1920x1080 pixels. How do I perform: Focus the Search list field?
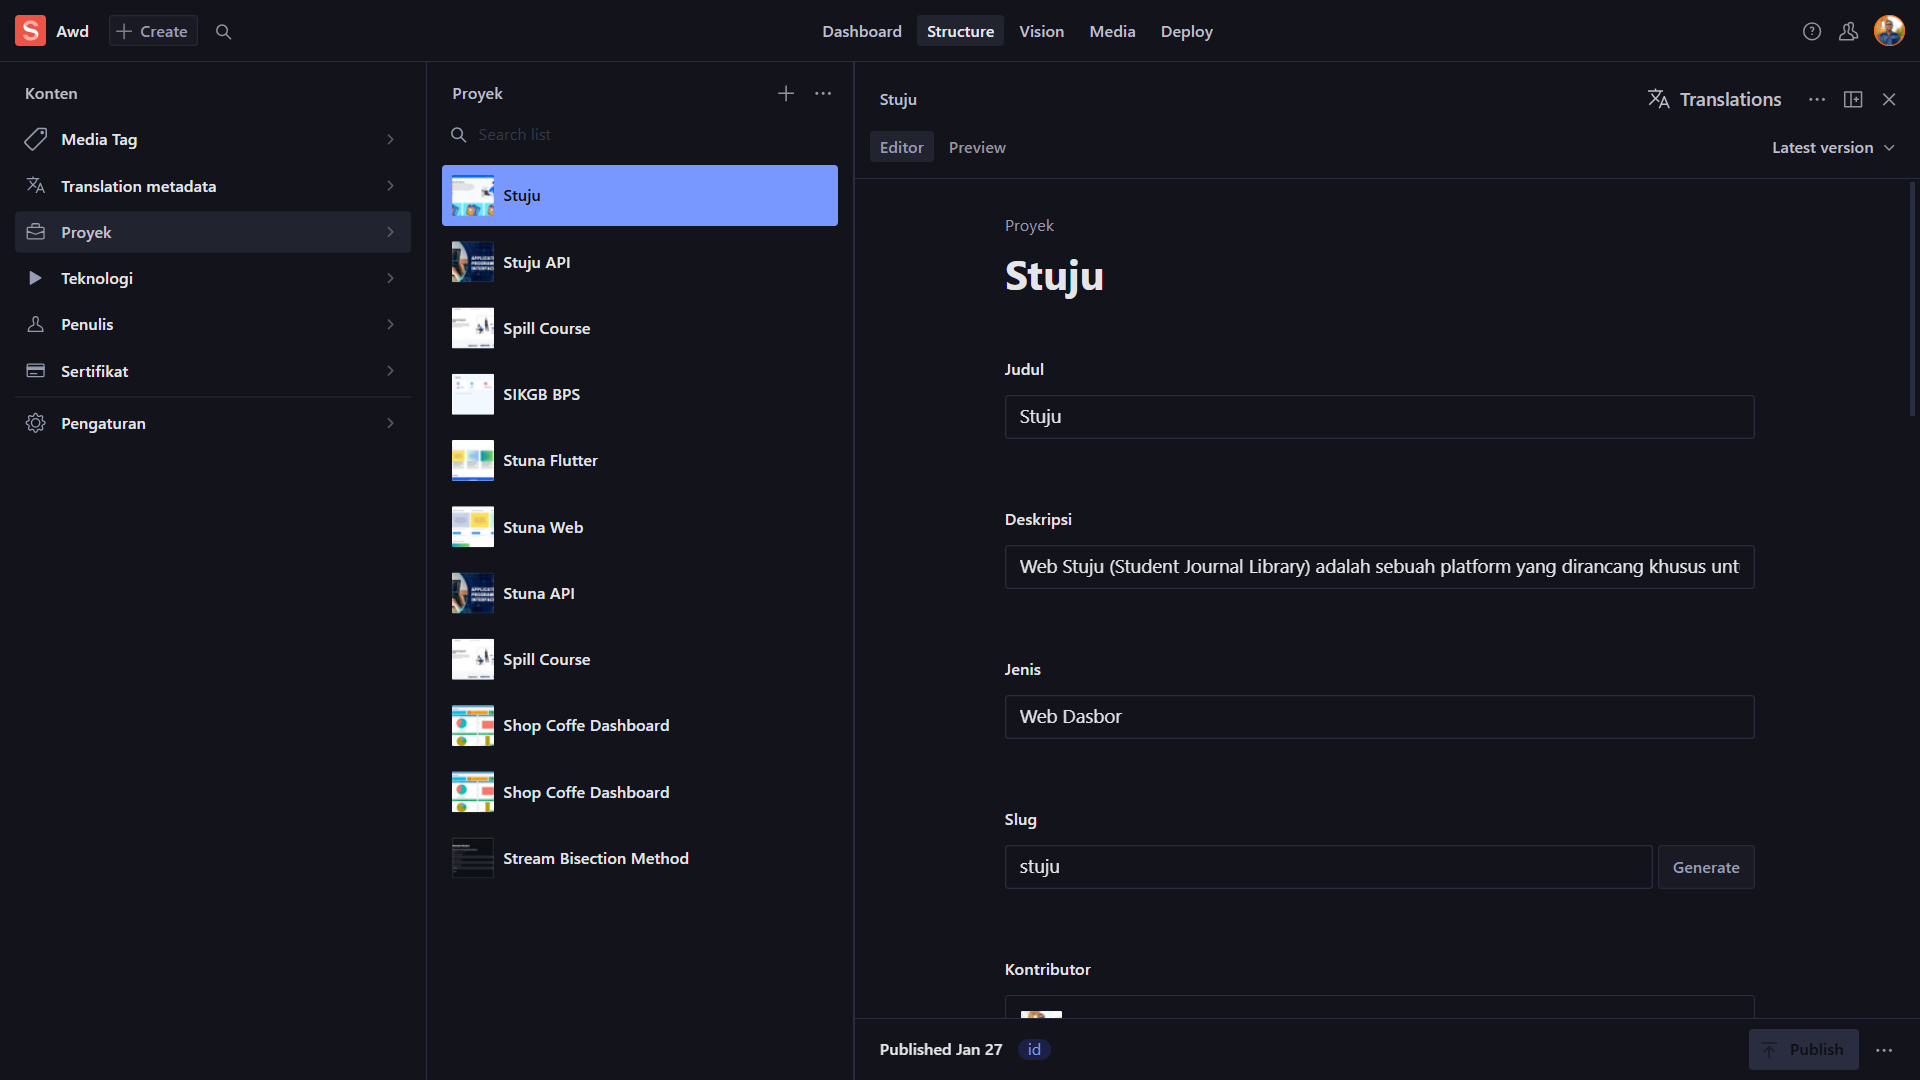click(640, 135)
